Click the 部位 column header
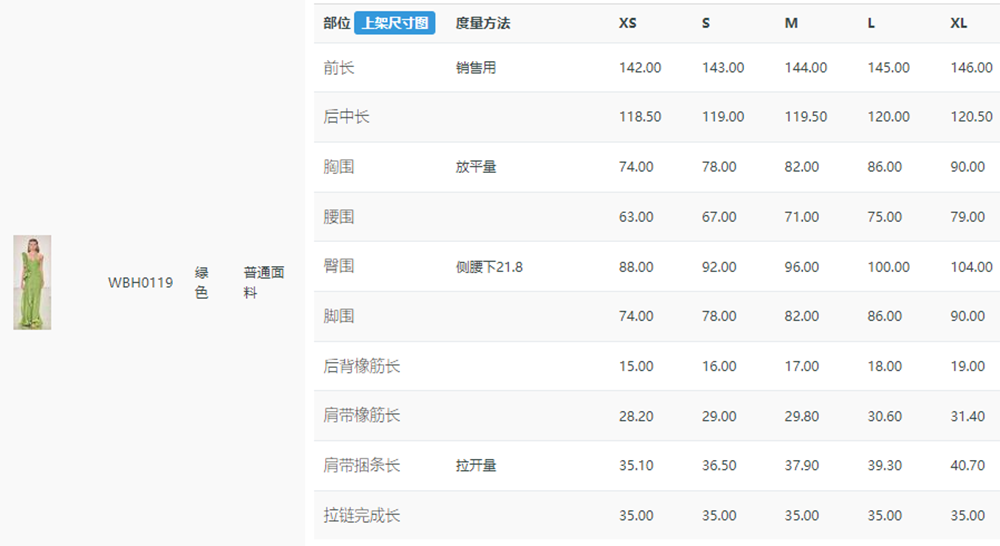Screen dimensions: 1000x546 click(337, 23)
